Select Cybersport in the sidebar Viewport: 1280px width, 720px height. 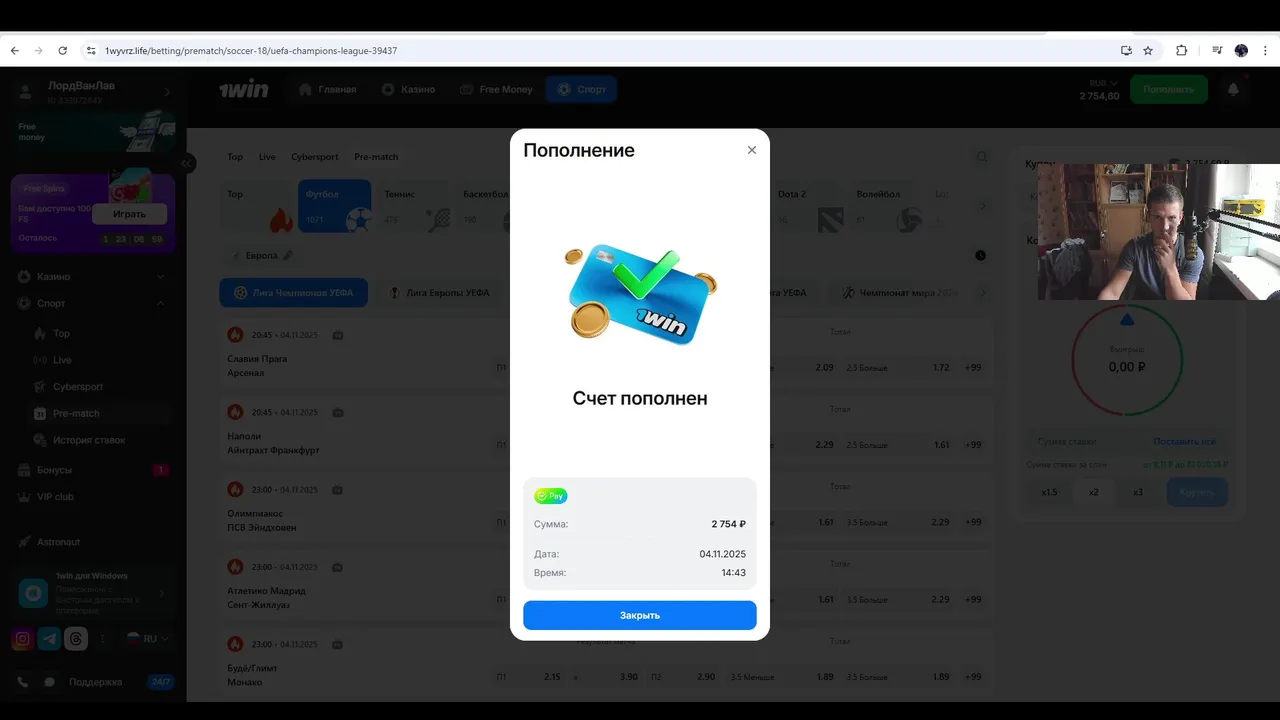pos(99,386)
